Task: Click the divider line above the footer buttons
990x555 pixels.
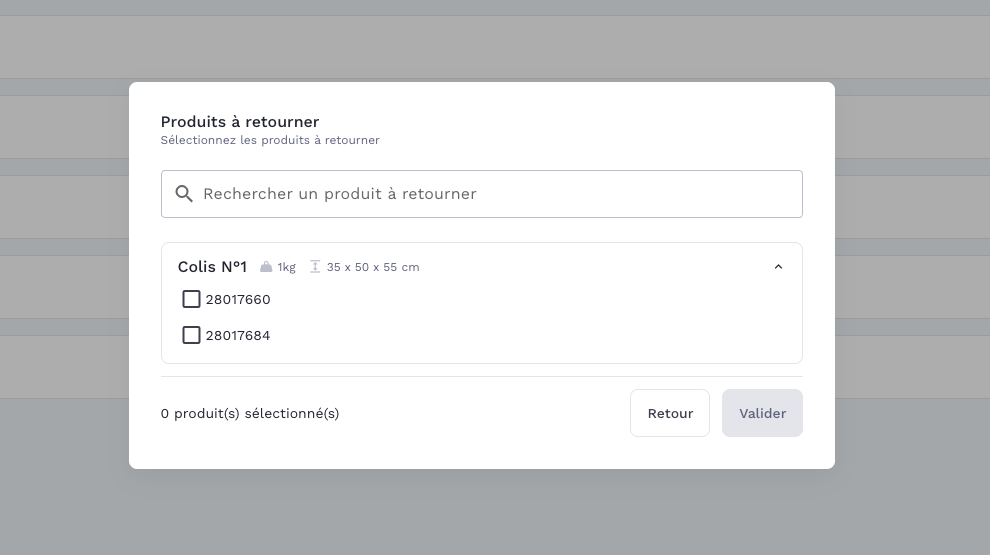Action: coord(481,376)
